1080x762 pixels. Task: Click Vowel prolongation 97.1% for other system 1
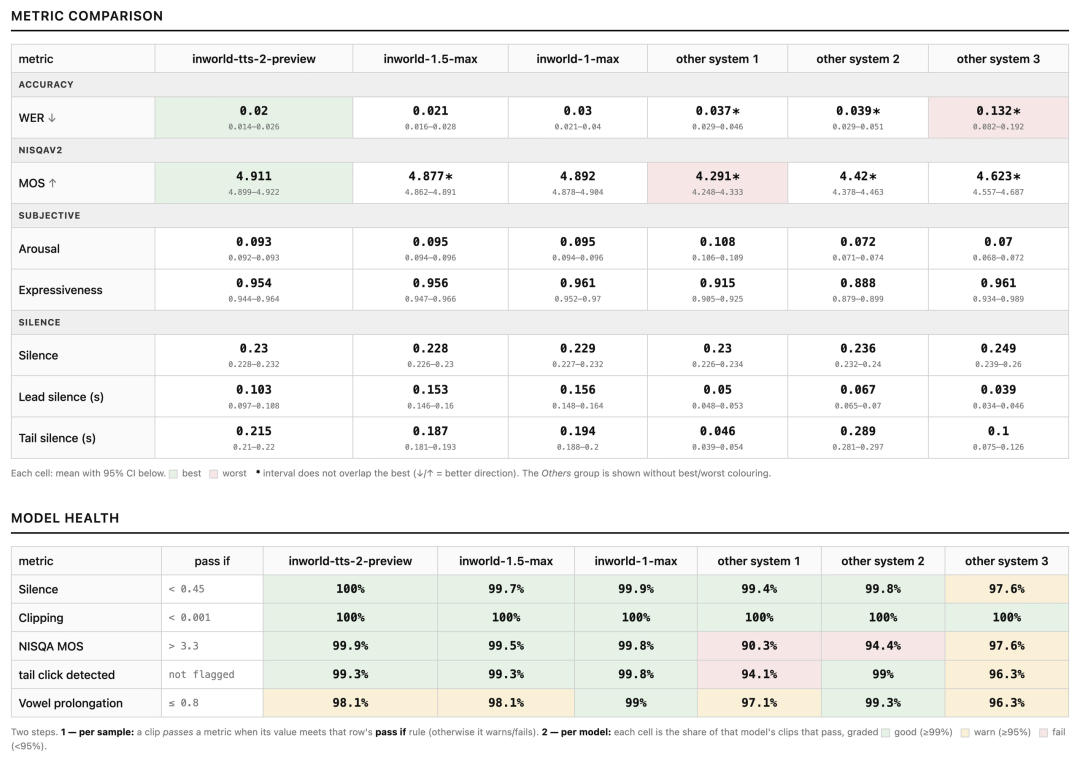coord(759,703)
